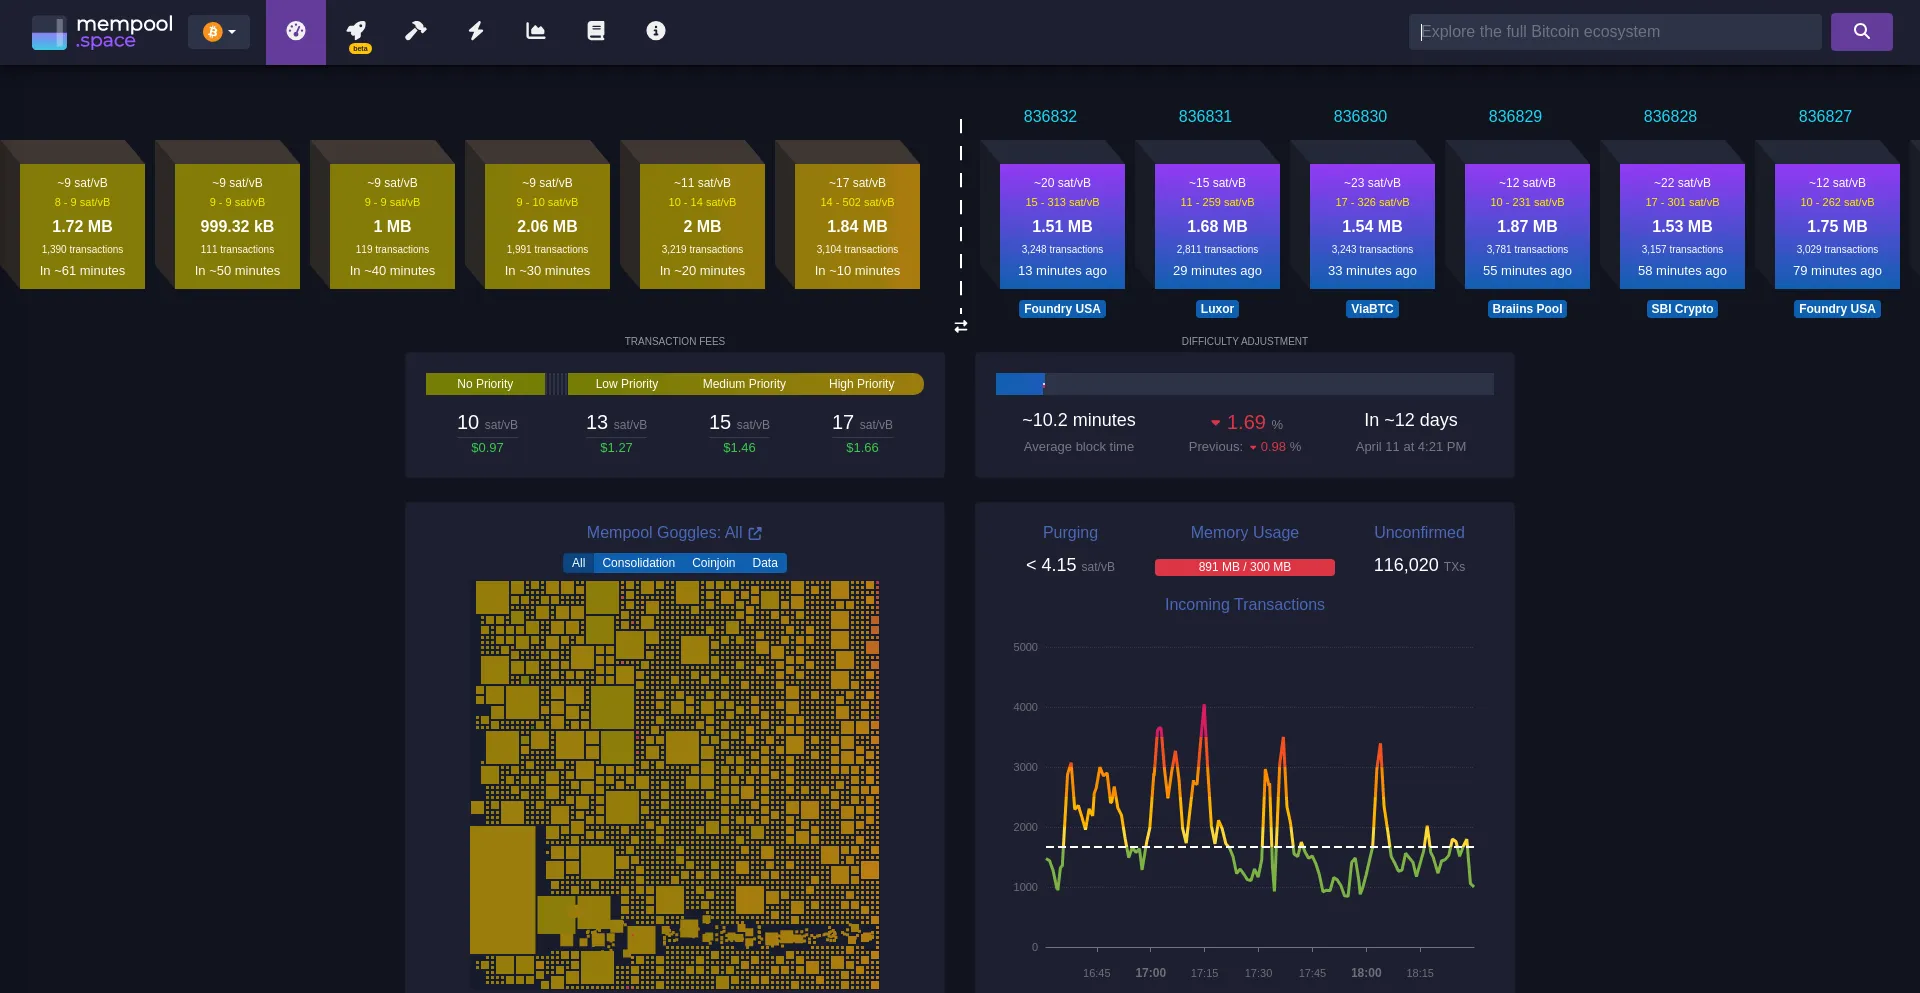Open the About info icon
This screenshot has width=1920, height=993.
[656, 31]
